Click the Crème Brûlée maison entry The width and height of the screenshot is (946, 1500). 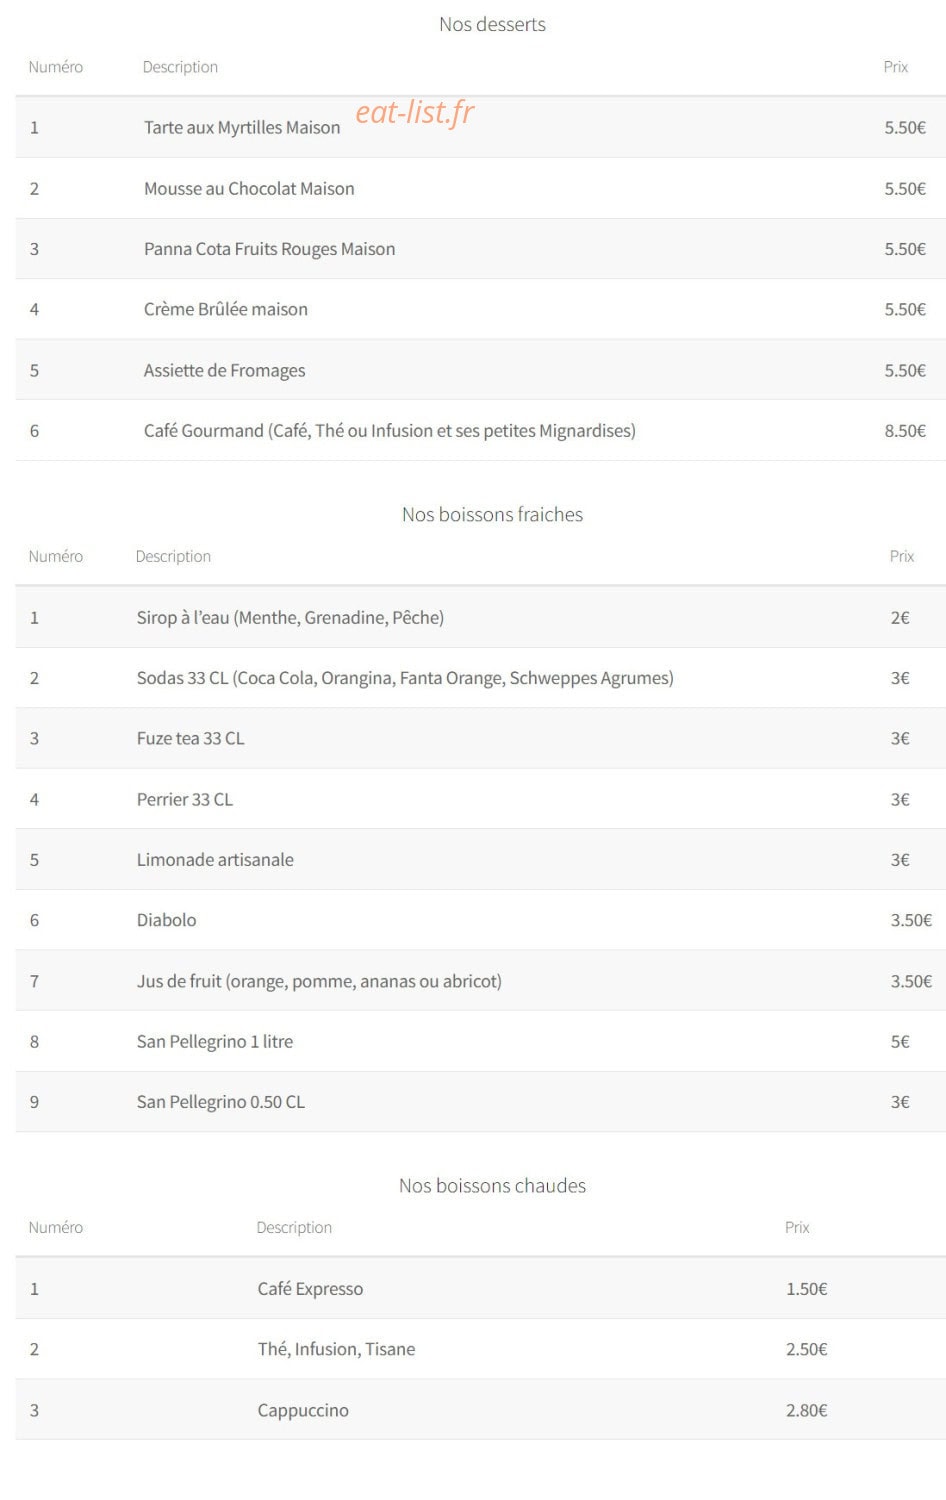pyautogui.click(x=226, y=309)
